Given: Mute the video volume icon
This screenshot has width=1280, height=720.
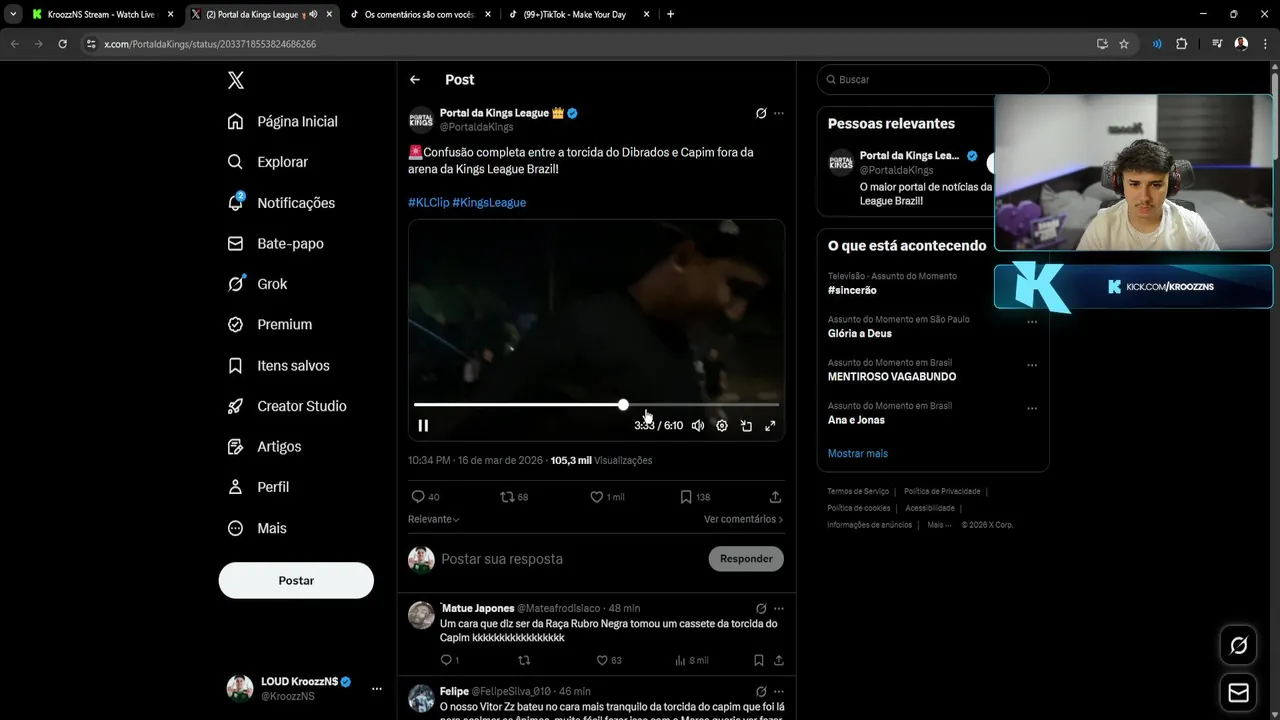Looking at the screenshot, I should click(x=698, y=425).
